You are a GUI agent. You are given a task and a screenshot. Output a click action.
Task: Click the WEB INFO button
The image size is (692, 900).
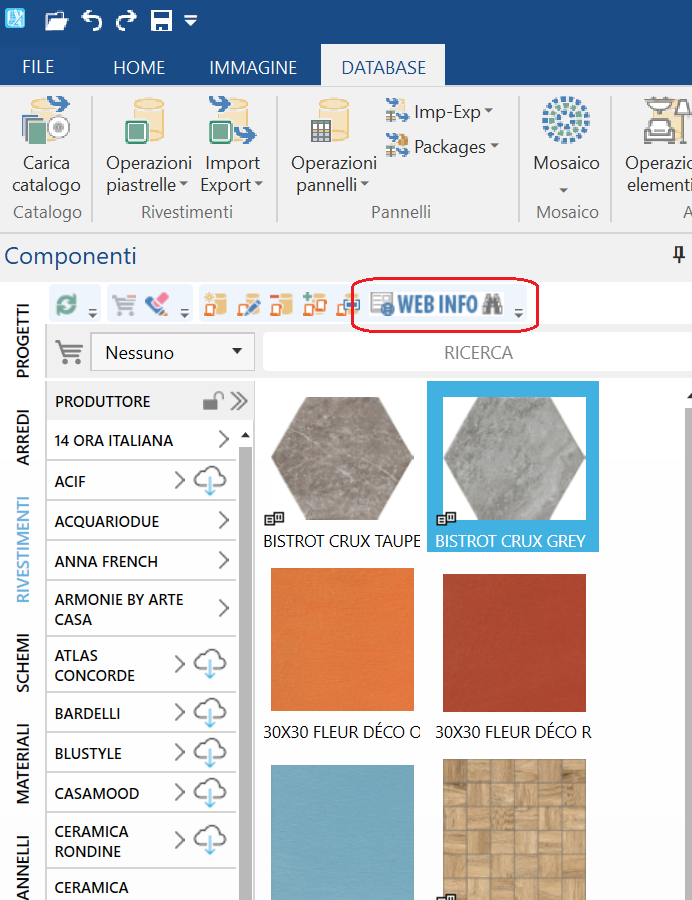click(x=437, y=304)
